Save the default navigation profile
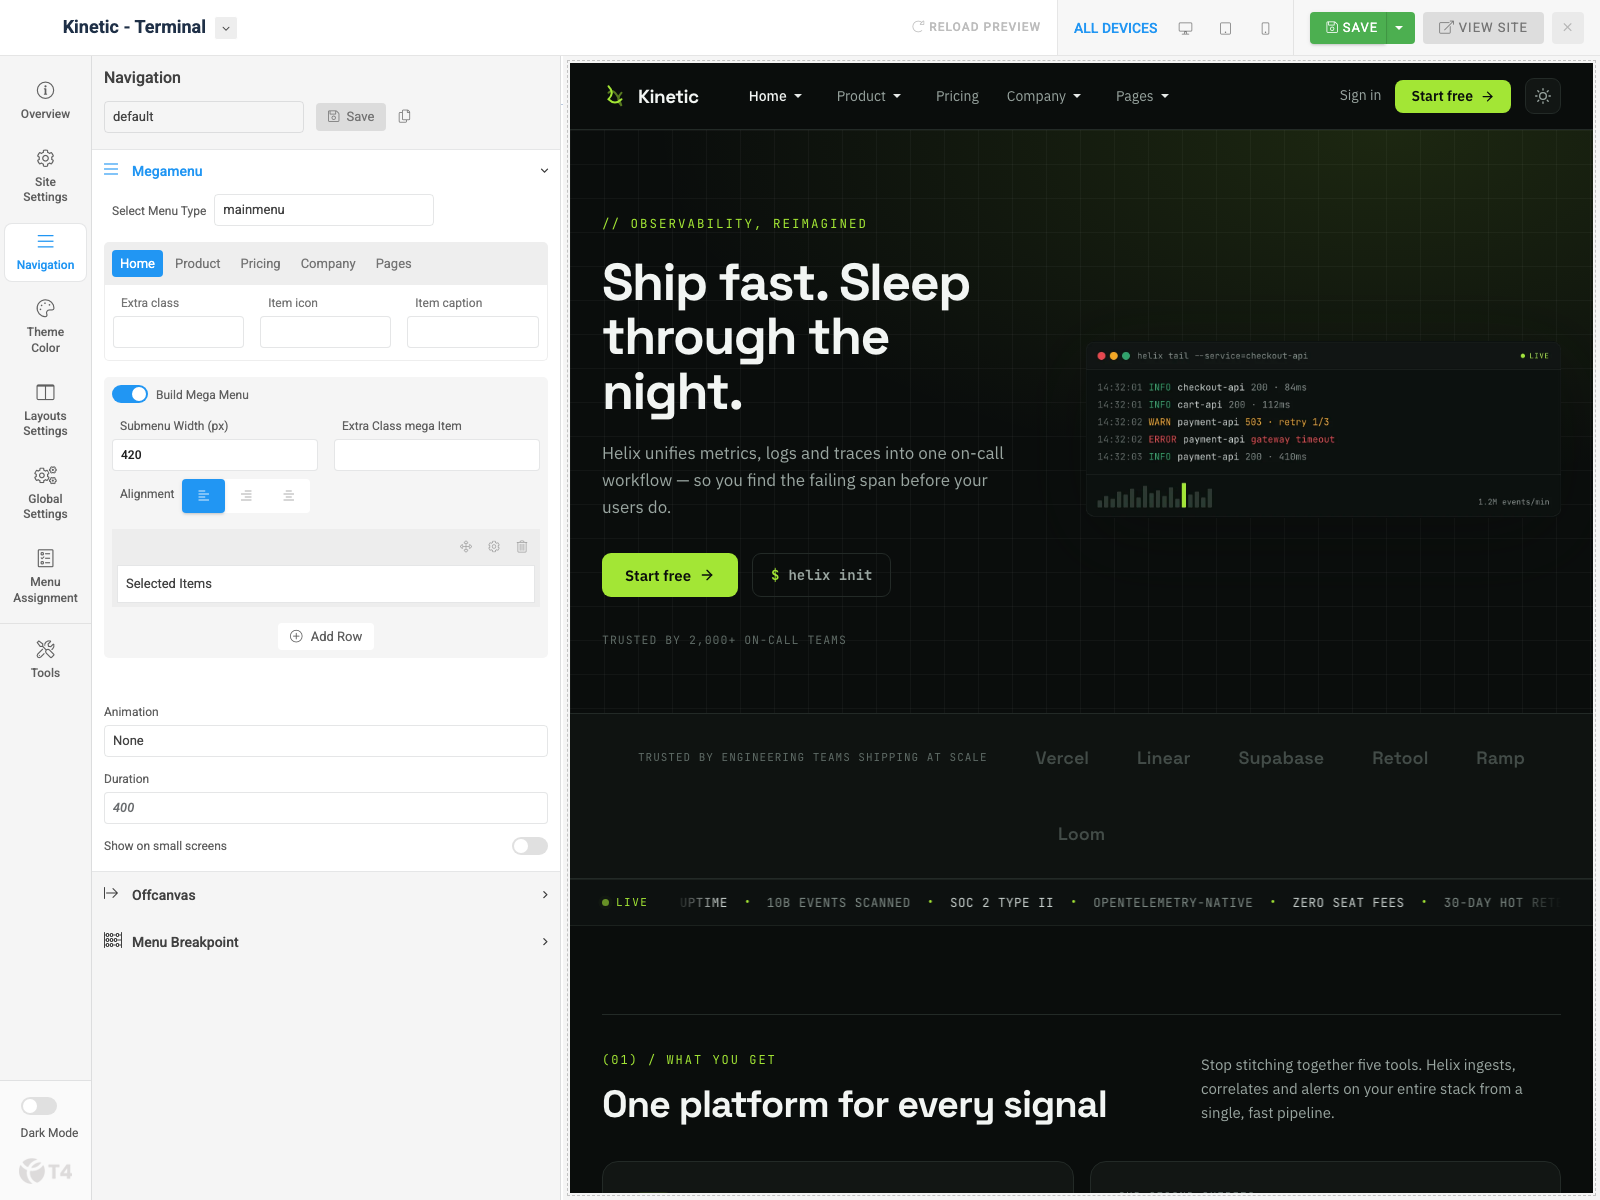This screenshot has height=1200, width=1600. click(x=351, y=117)
